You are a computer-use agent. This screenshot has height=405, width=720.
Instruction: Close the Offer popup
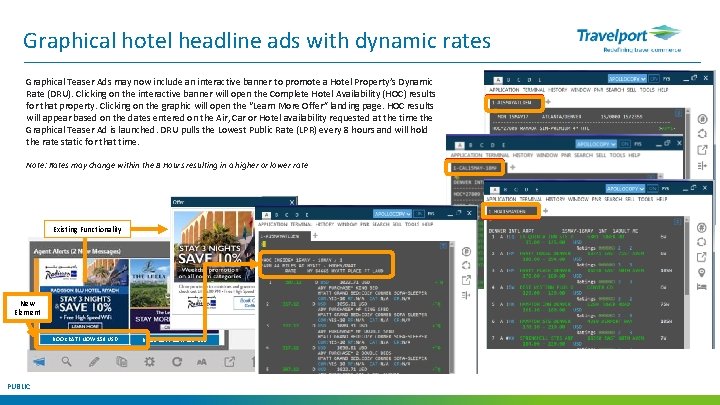coord(292,202)
